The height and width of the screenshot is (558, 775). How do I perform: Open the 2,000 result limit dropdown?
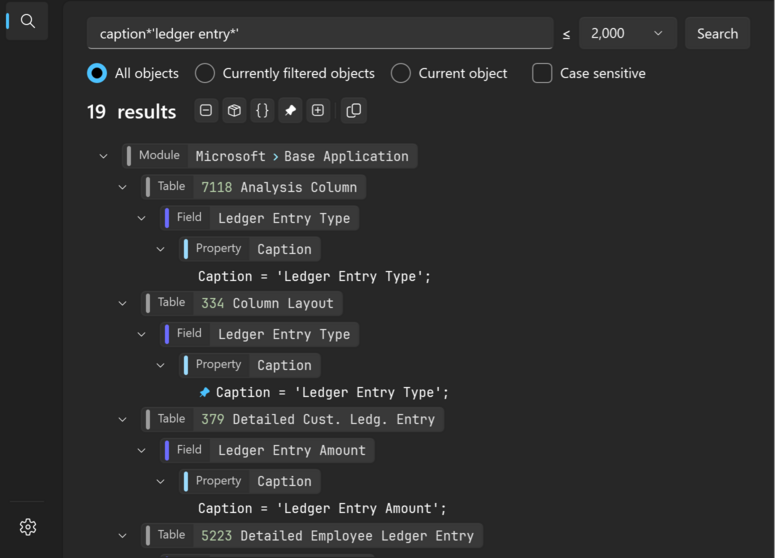pos(628,33)
